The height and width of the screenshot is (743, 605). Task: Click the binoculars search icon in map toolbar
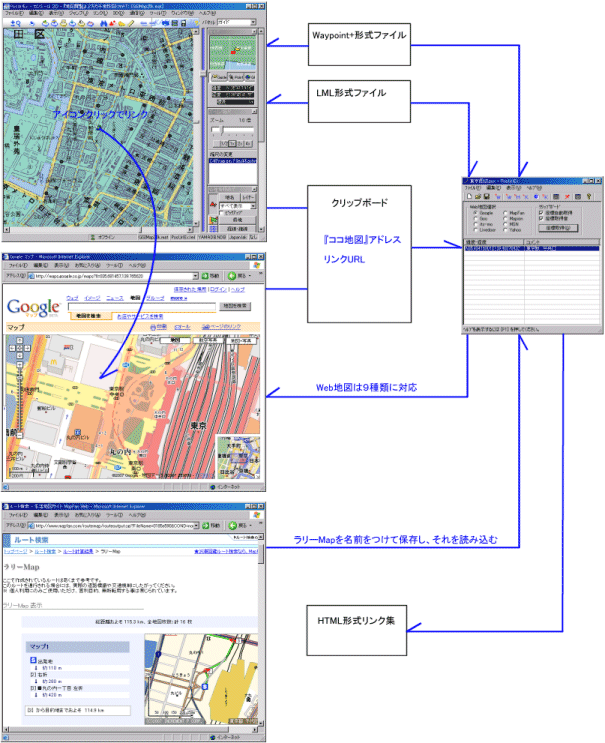pos(104,23)
